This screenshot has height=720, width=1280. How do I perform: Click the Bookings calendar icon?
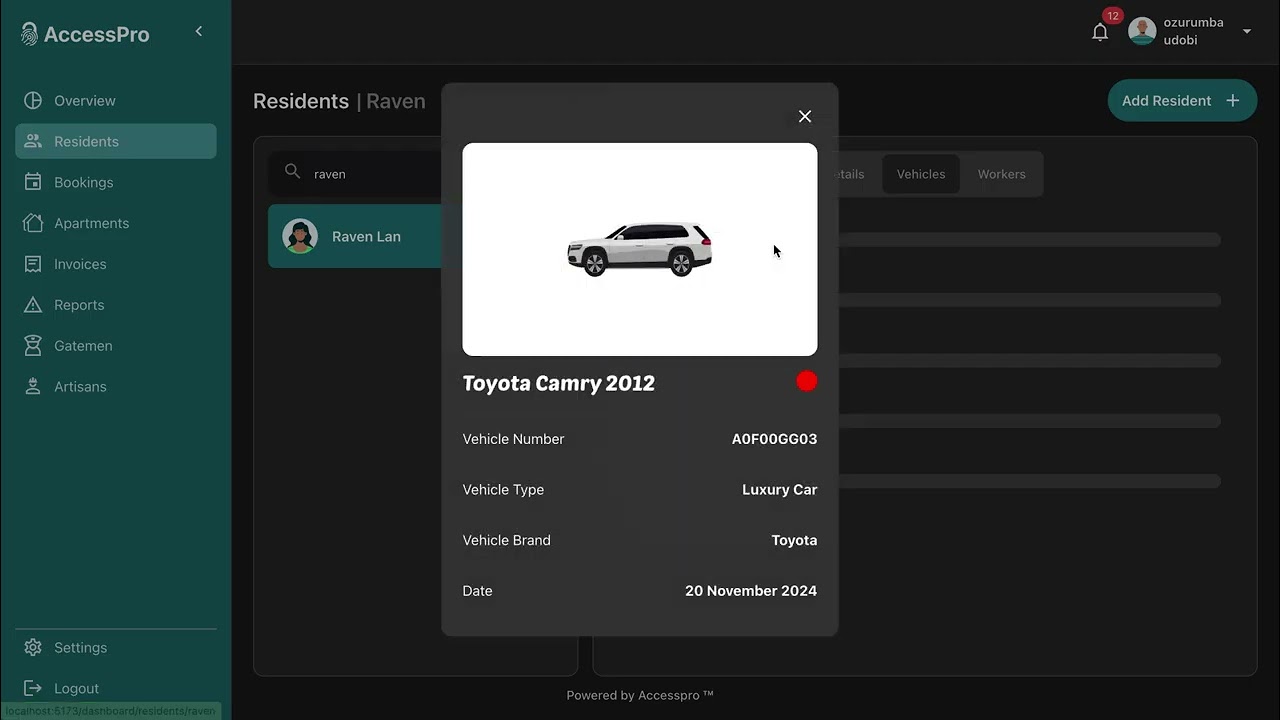pos(33,182)
